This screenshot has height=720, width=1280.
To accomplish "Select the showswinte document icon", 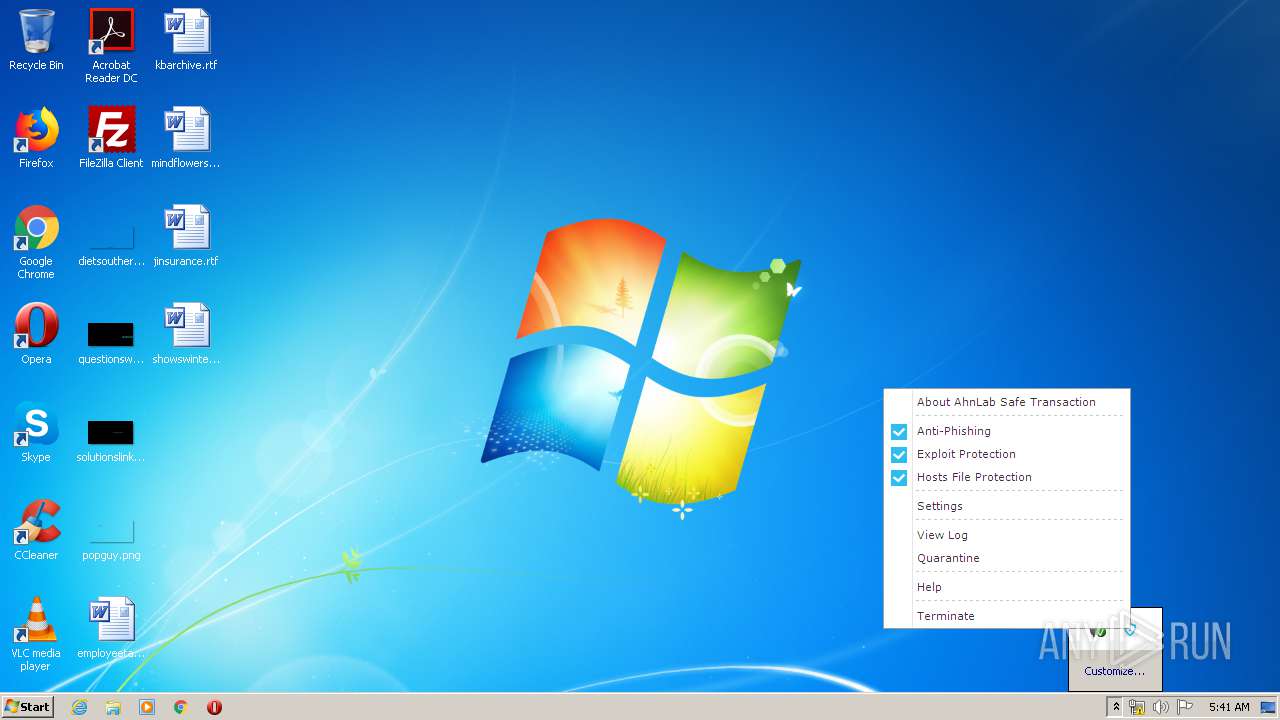I will point(186,334).
